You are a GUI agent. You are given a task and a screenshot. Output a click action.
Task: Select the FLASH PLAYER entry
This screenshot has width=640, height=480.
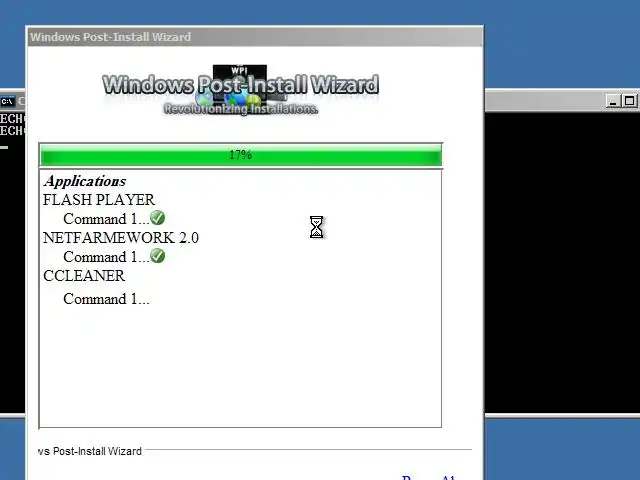[99, 200]
